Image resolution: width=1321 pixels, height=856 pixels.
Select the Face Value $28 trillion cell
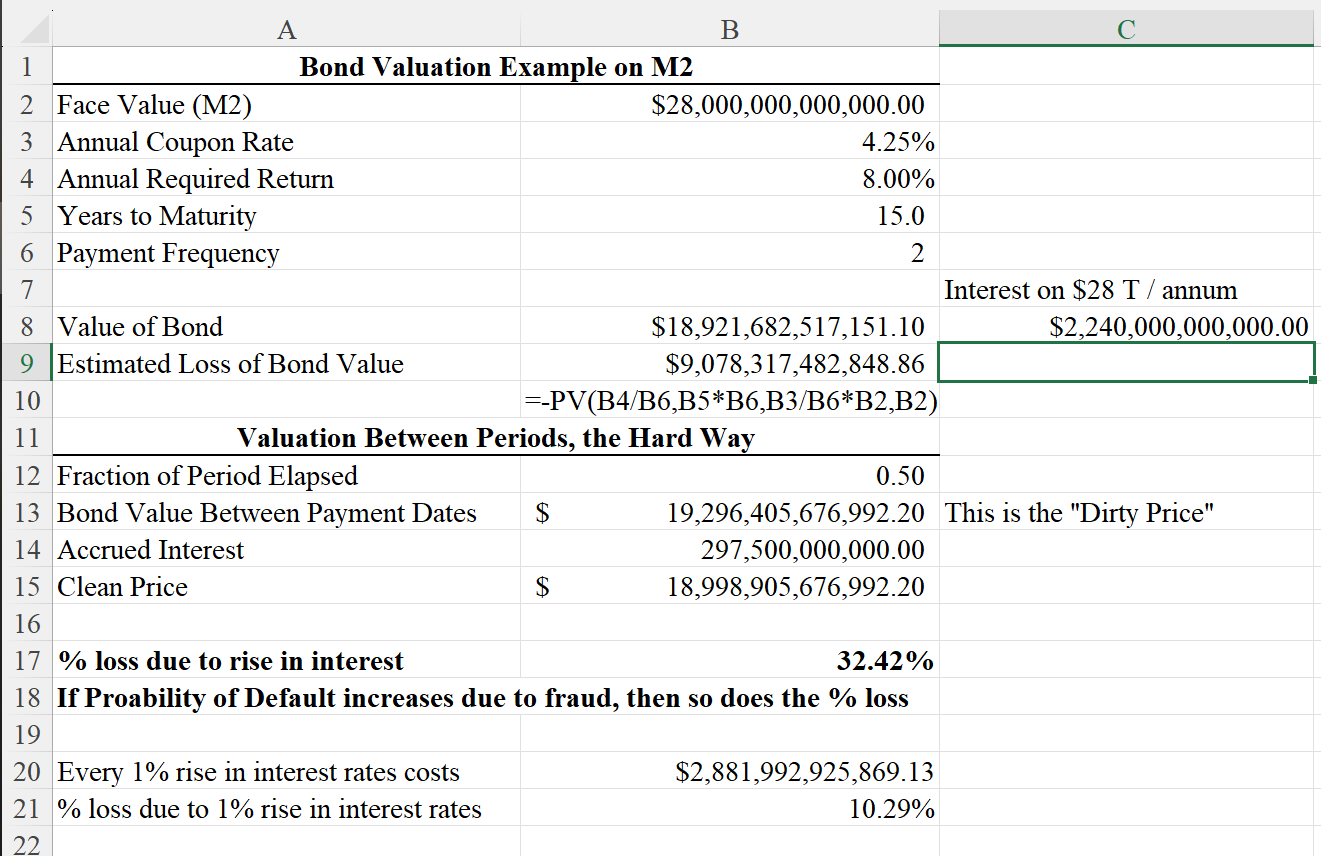pyautogui.click(x=787, y=105)
